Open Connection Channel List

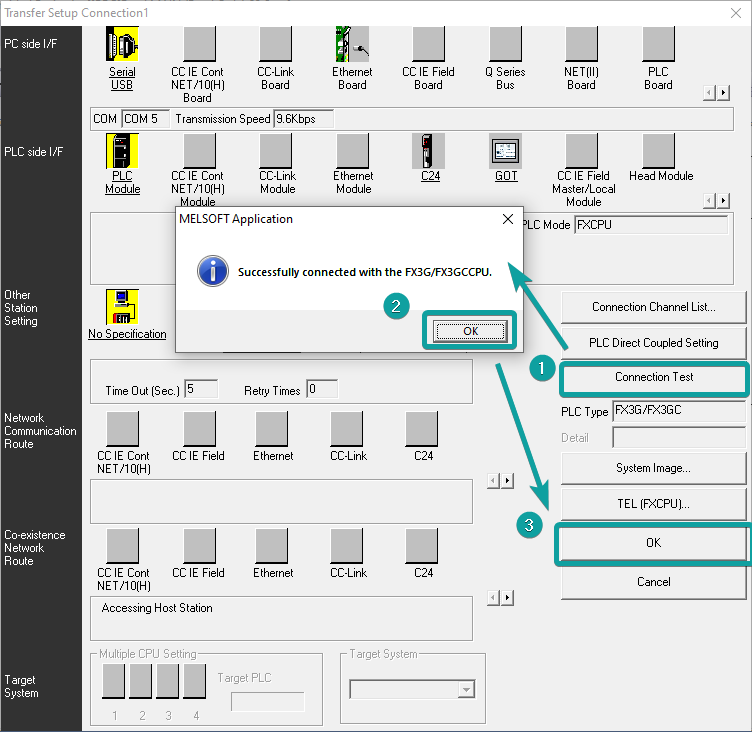(654, 307)
